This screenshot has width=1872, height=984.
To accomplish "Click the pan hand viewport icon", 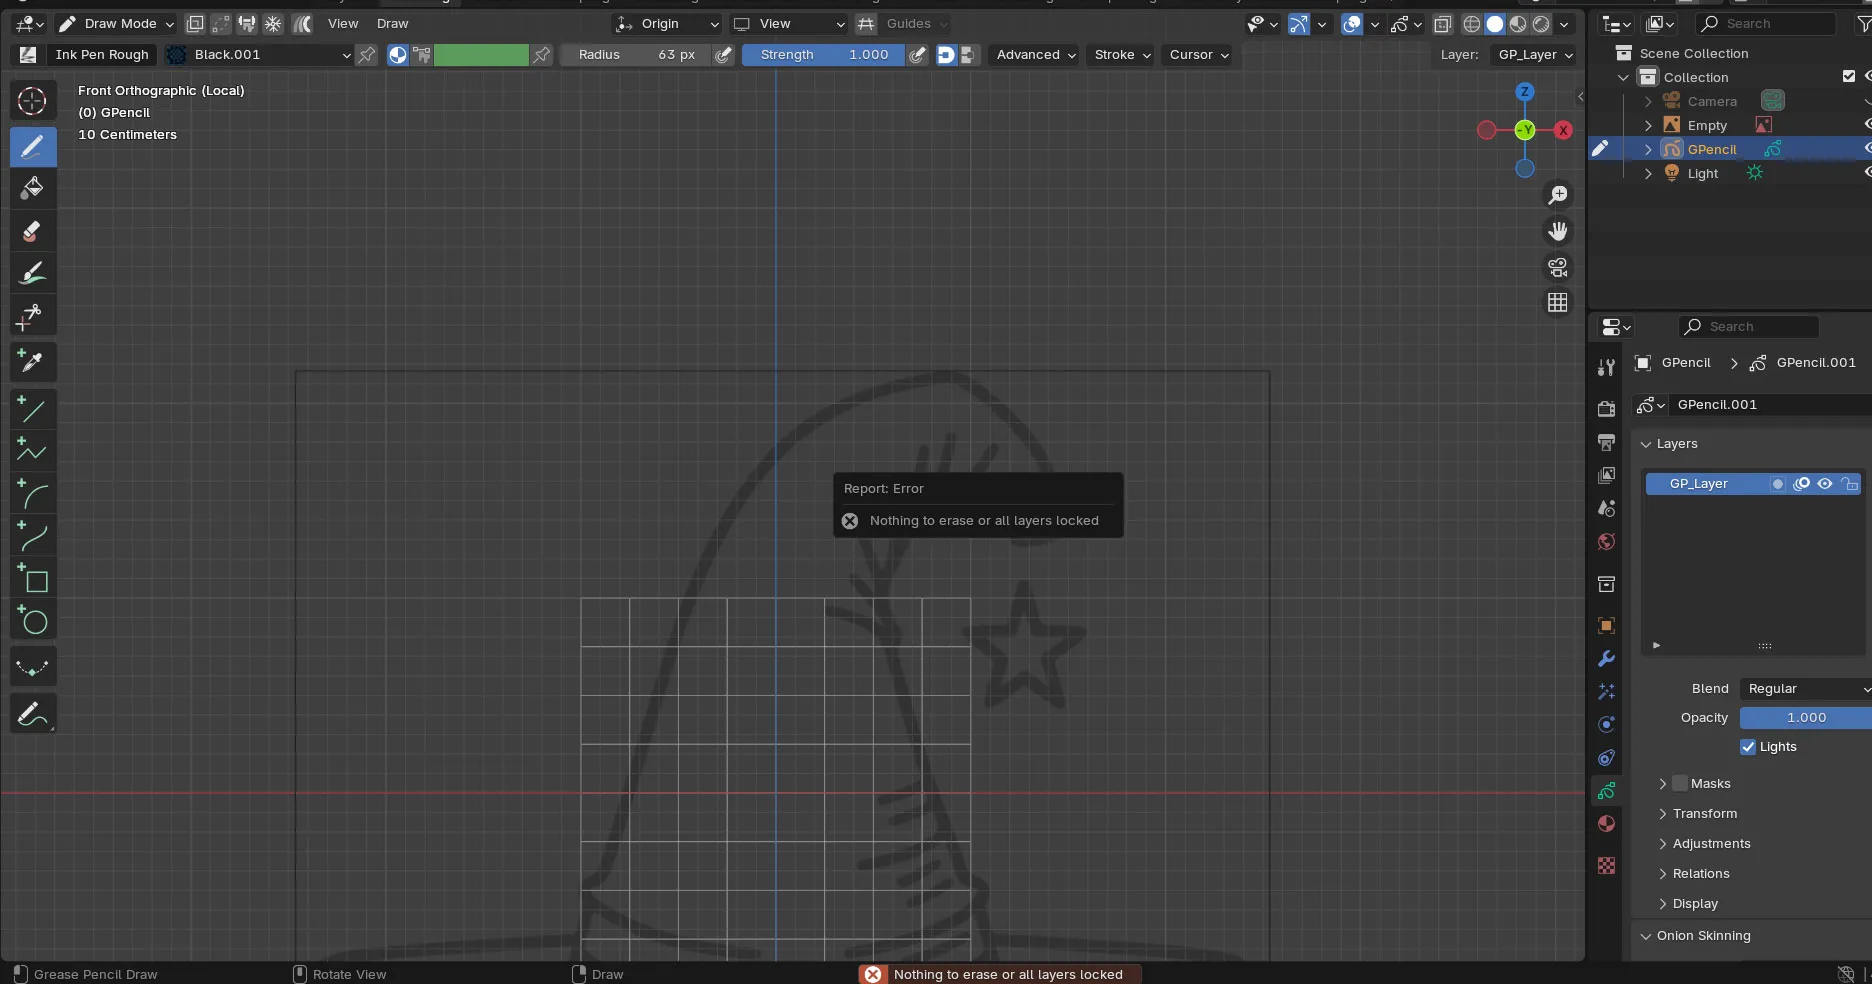I will tap(1558, 231).
